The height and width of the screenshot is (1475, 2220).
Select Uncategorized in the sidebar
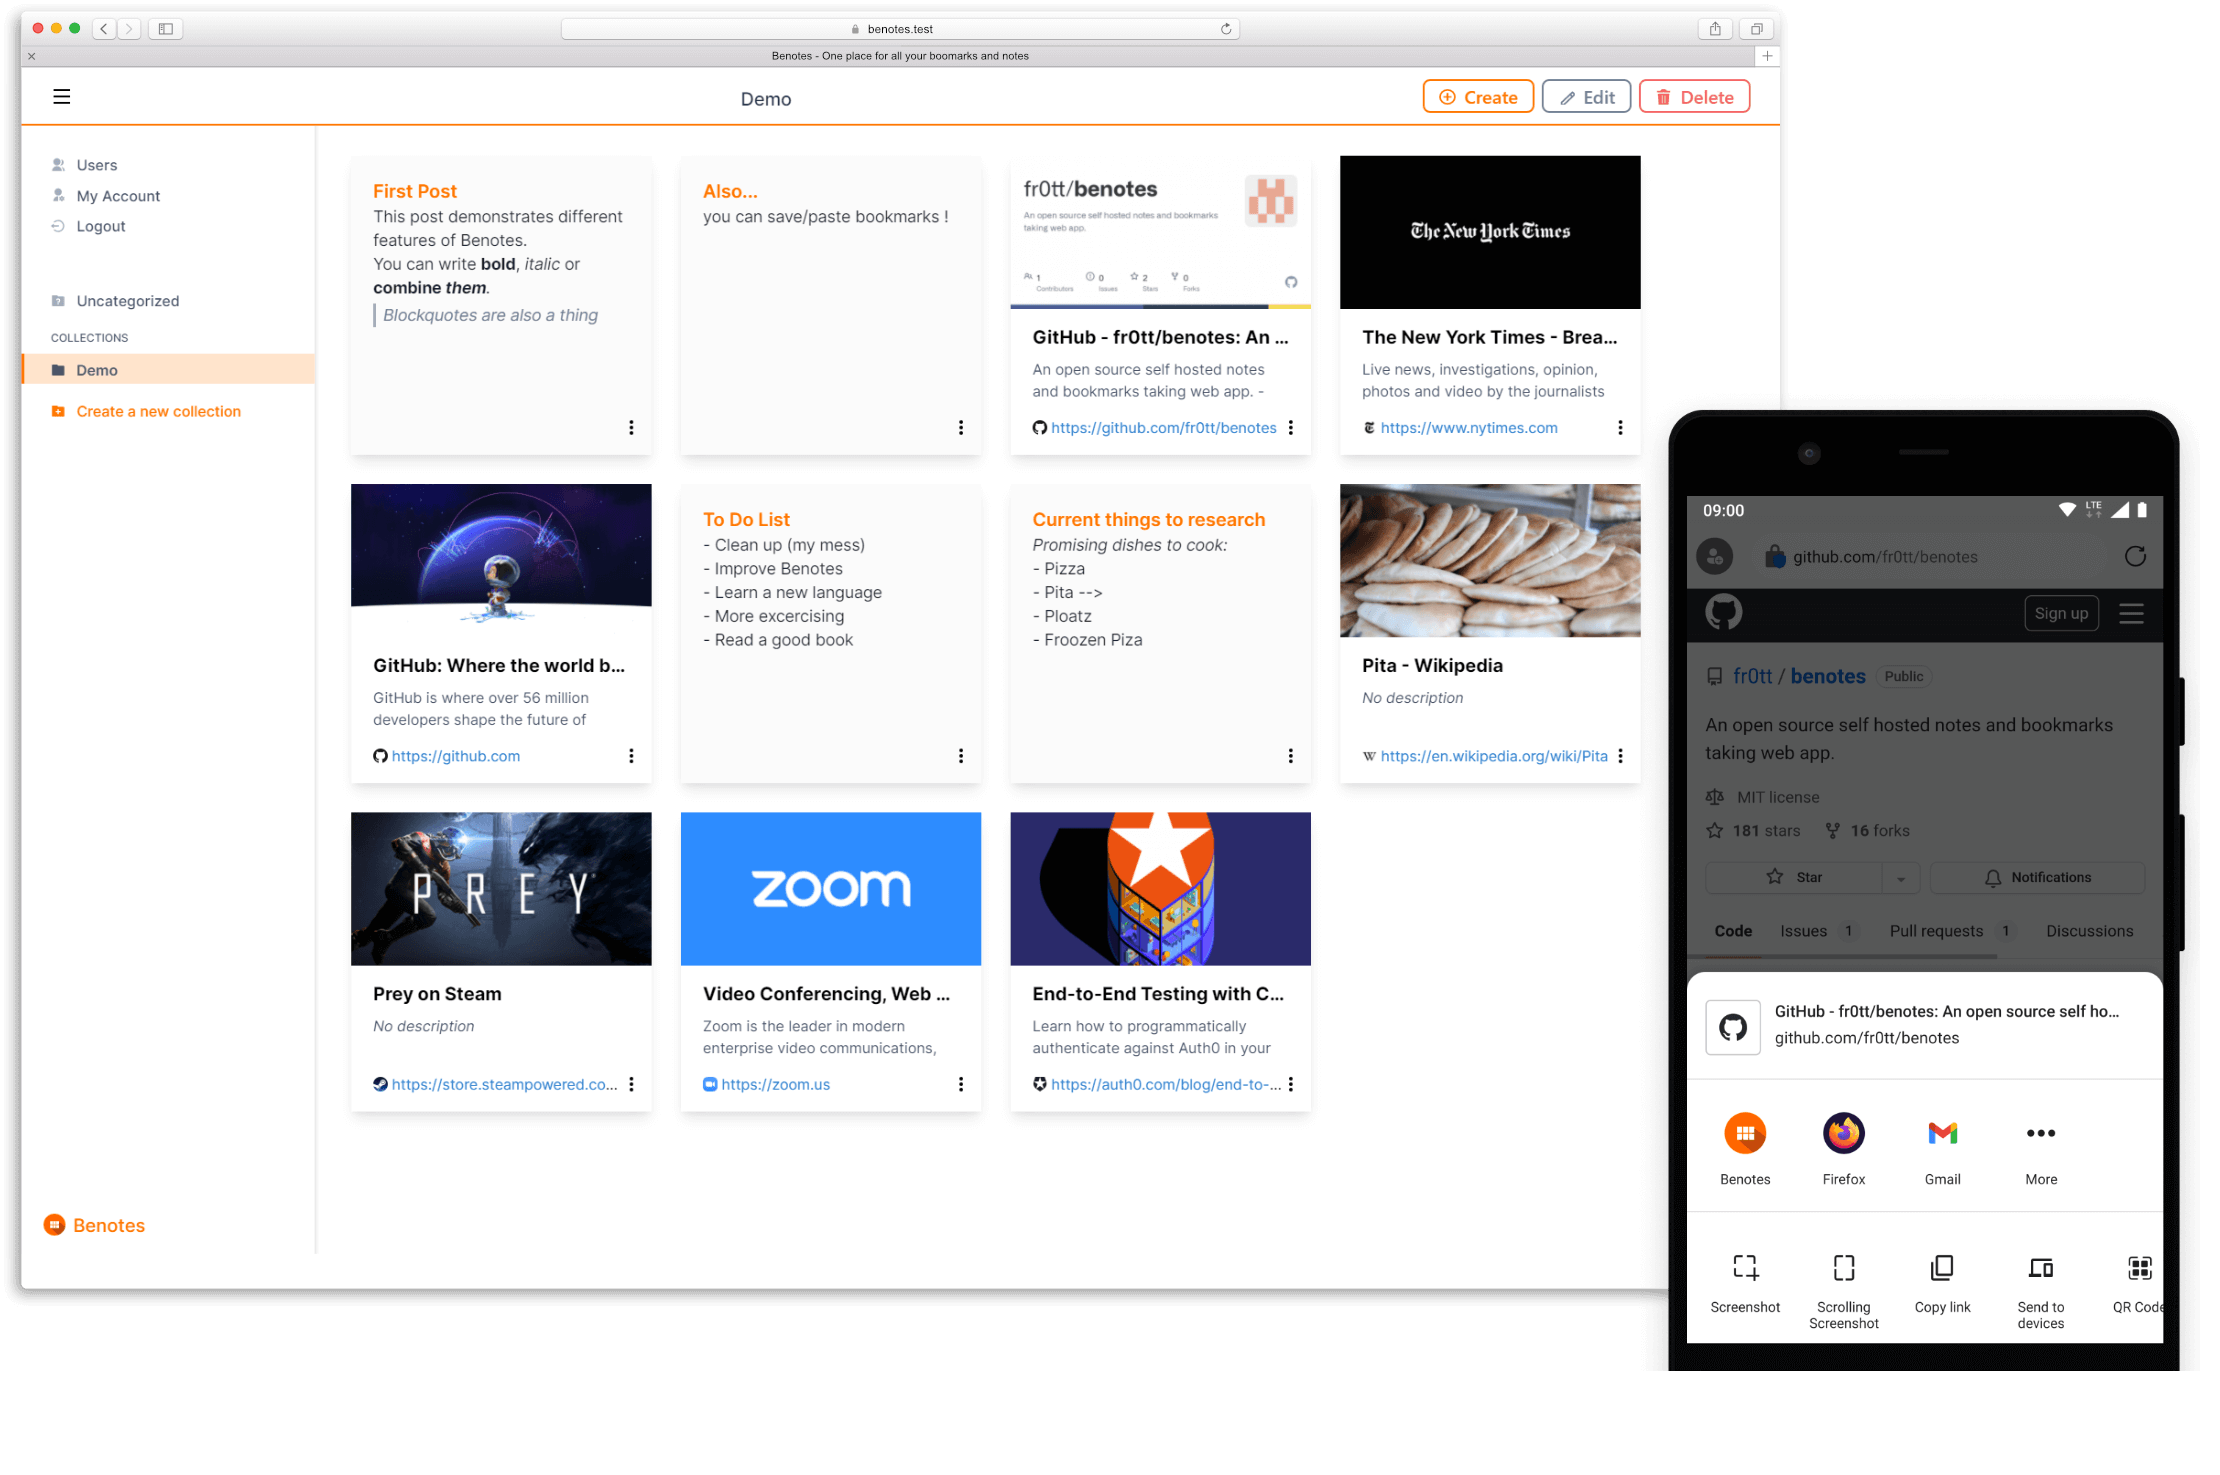click(x=127, y=300)
